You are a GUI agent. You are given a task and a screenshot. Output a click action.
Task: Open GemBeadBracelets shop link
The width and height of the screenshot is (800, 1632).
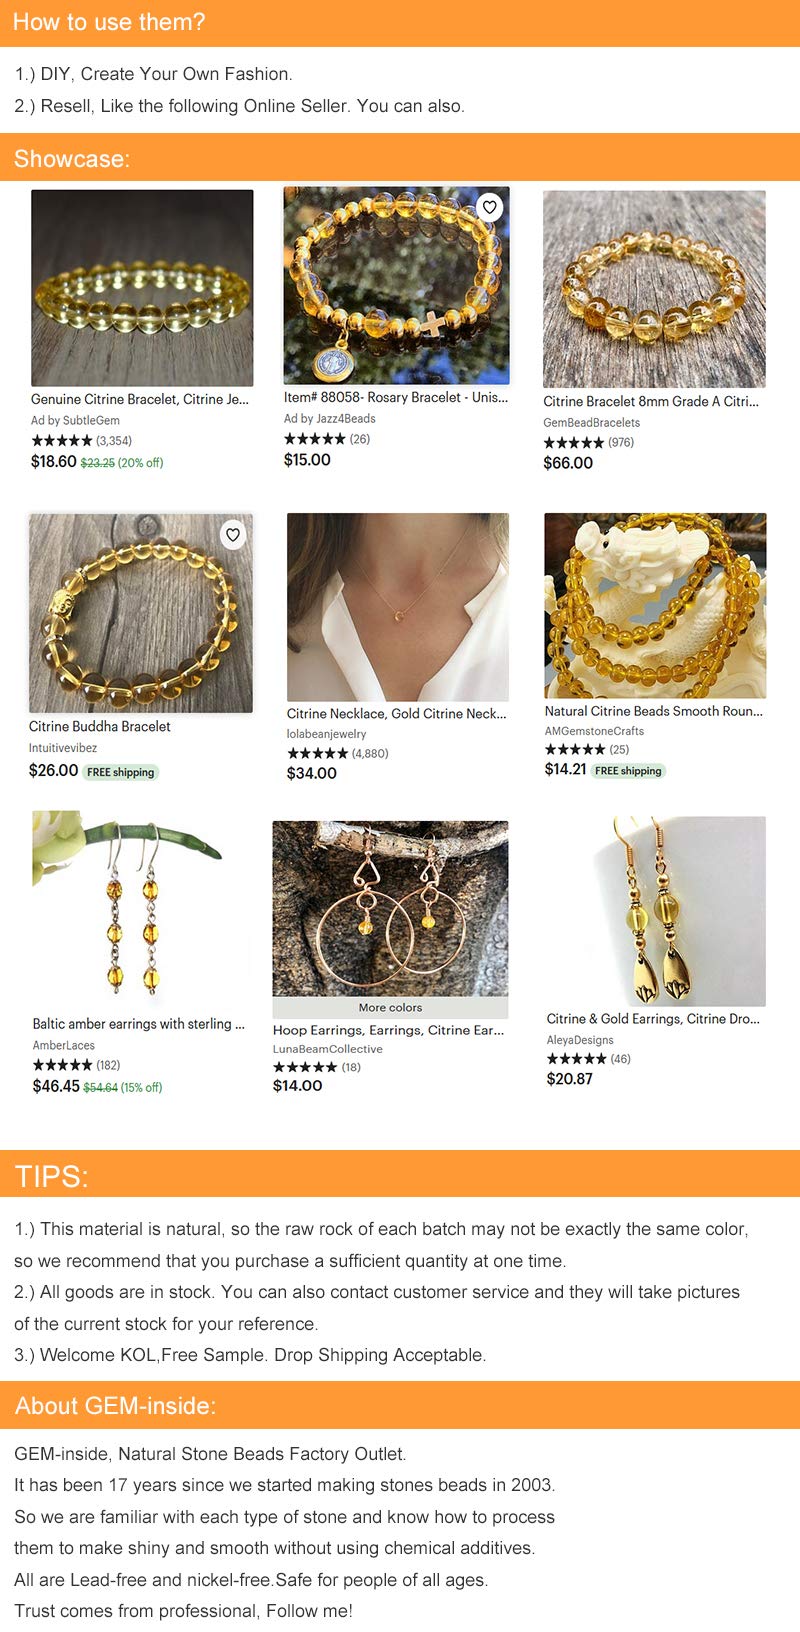coord(591,423)
